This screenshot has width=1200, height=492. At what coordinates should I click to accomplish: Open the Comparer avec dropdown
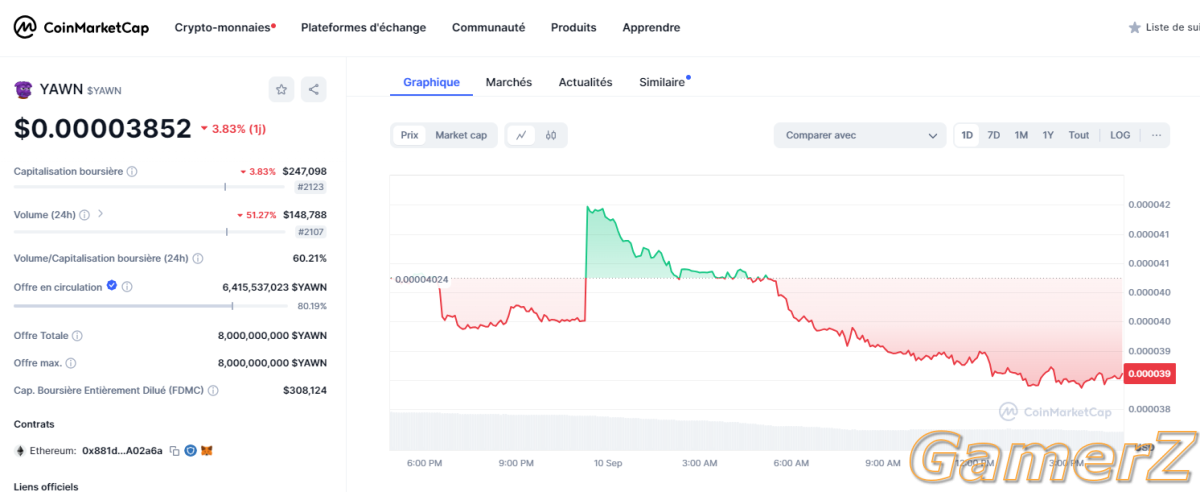point(860,135)
